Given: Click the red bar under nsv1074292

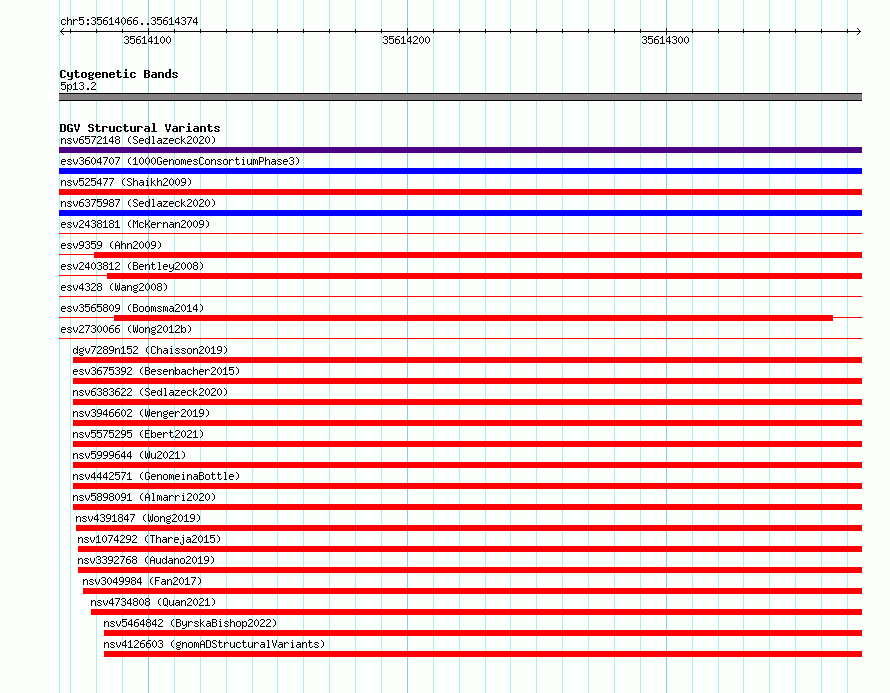Looking at the screenshot, I should (x=470, y=549).
